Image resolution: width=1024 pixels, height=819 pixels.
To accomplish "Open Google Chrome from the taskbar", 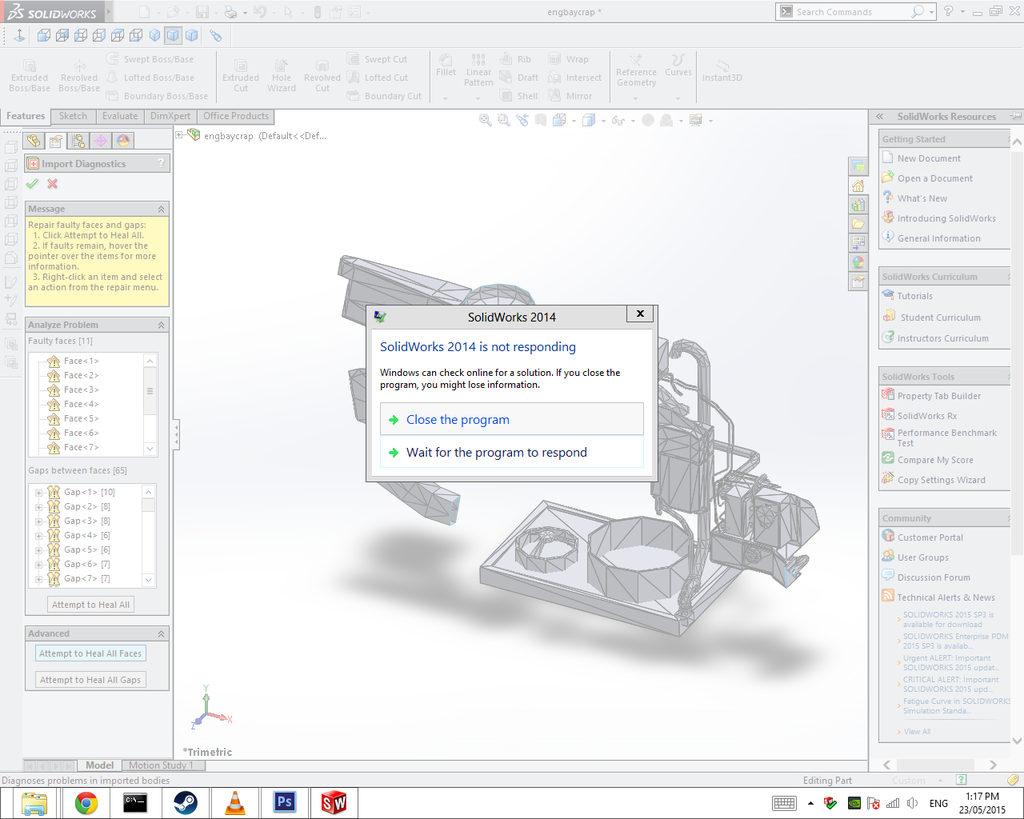I will tap(86, 803).
